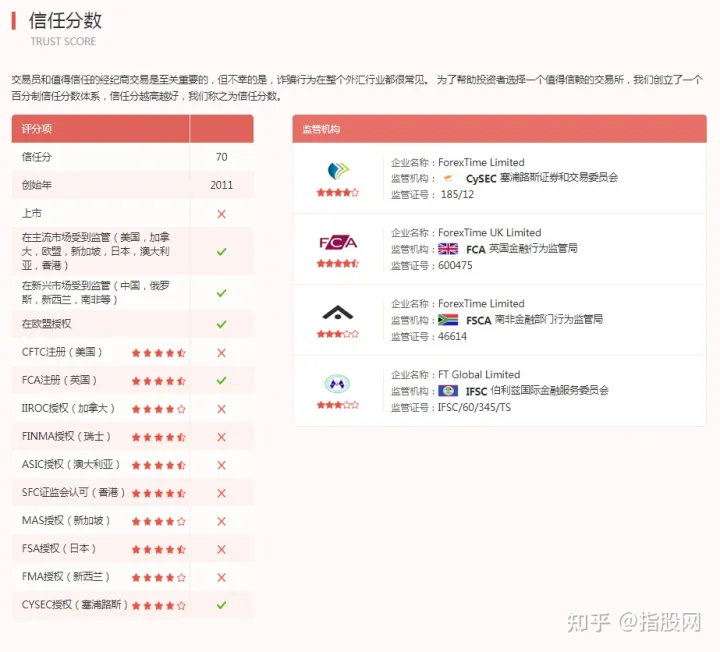Click the ASIC授权（澳大利亚） label
Screen dimensions: 720x652
(71, 464)
